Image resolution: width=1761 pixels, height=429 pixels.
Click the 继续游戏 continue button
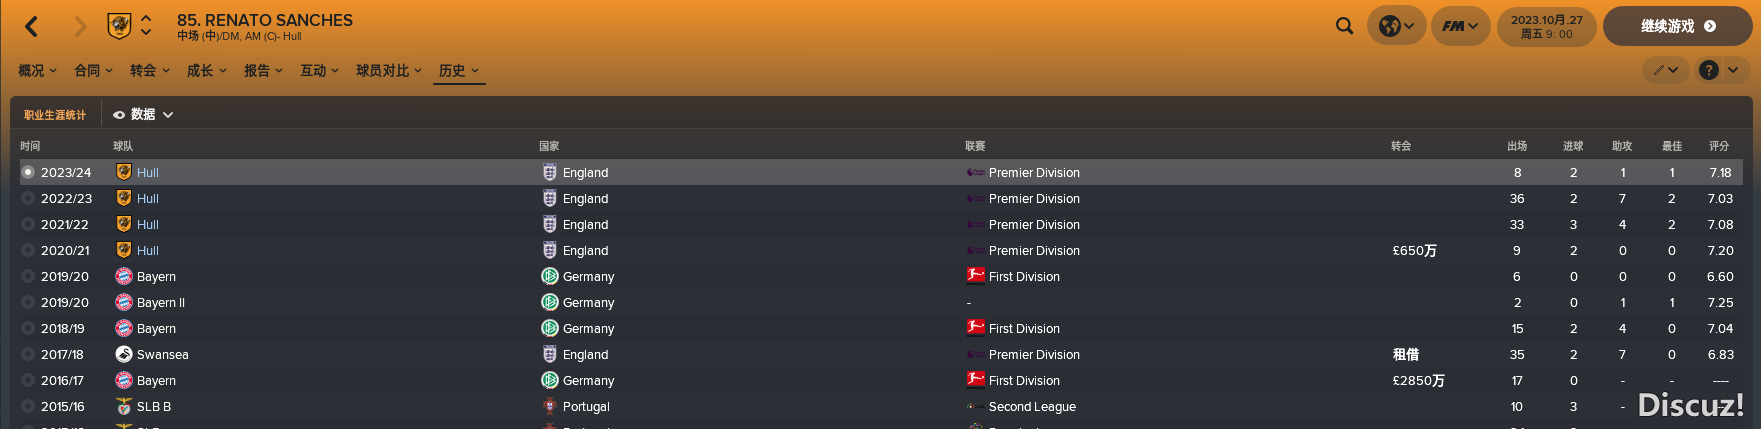[1677, 26]
